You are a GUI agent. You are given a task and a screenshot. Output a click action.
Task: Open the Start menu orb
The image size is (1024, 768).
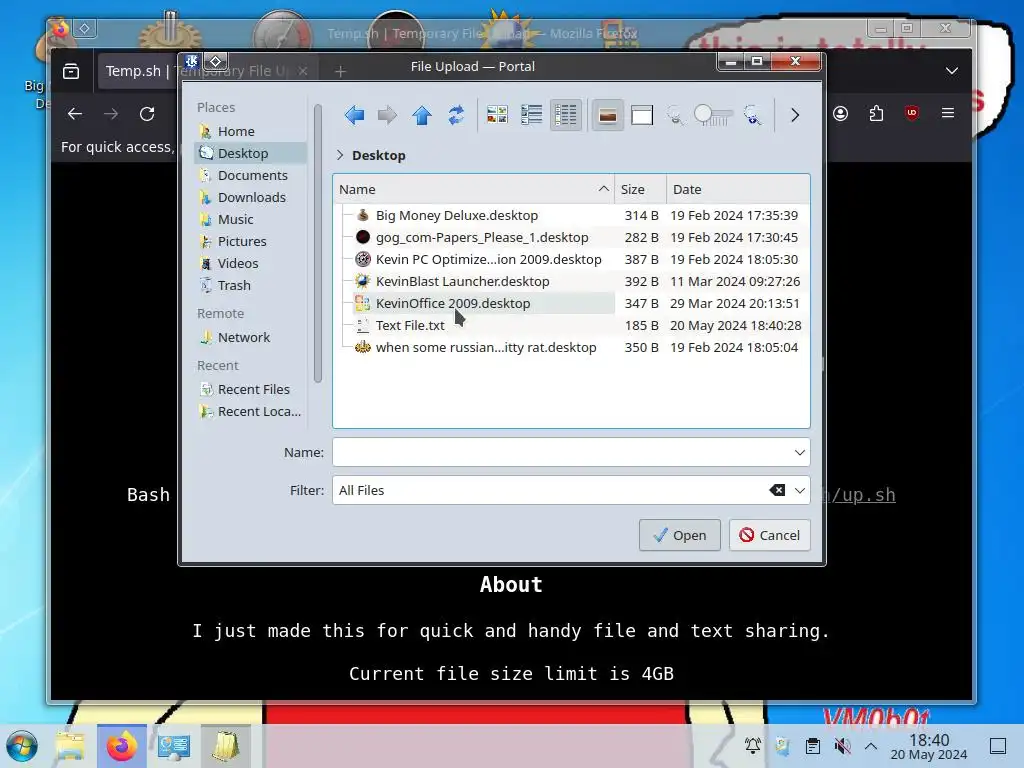tap(22, 746)
